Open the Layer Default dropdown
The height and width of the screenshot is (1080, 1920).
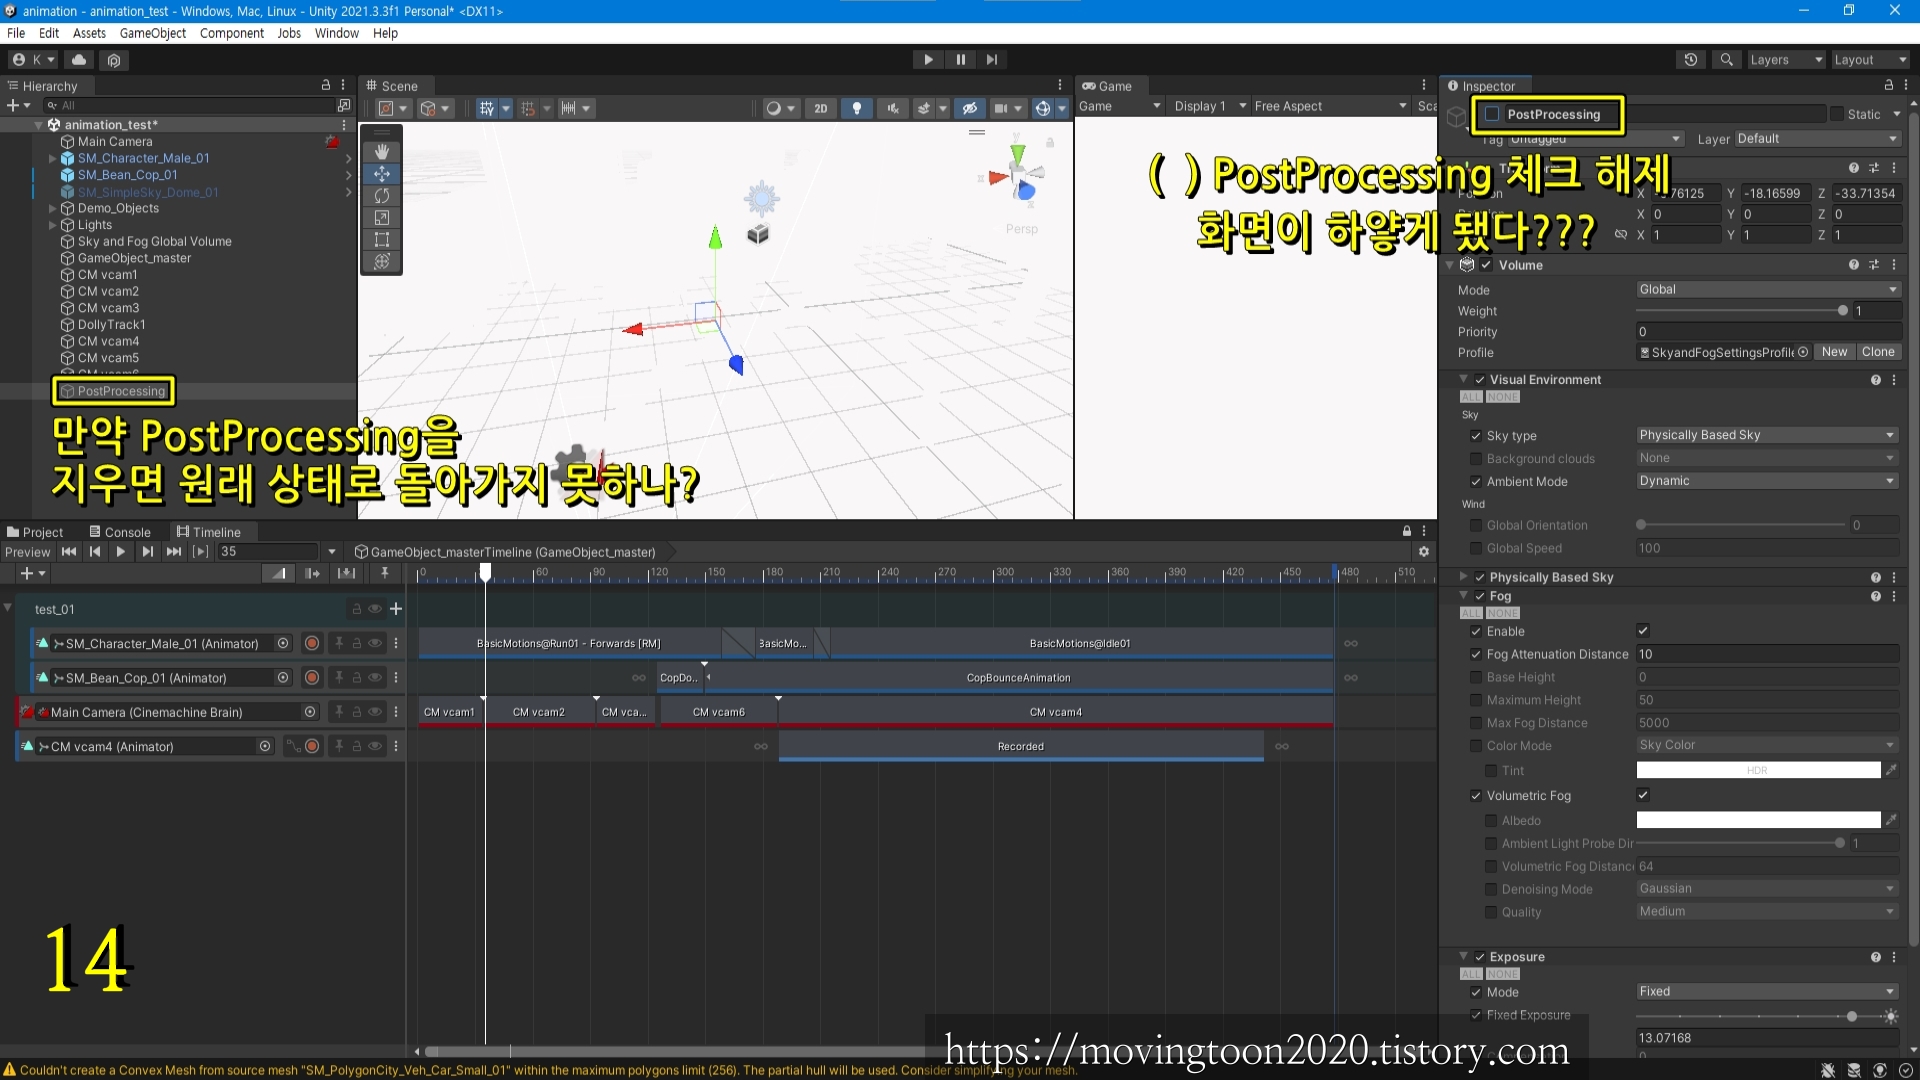tap(1817, 139)
